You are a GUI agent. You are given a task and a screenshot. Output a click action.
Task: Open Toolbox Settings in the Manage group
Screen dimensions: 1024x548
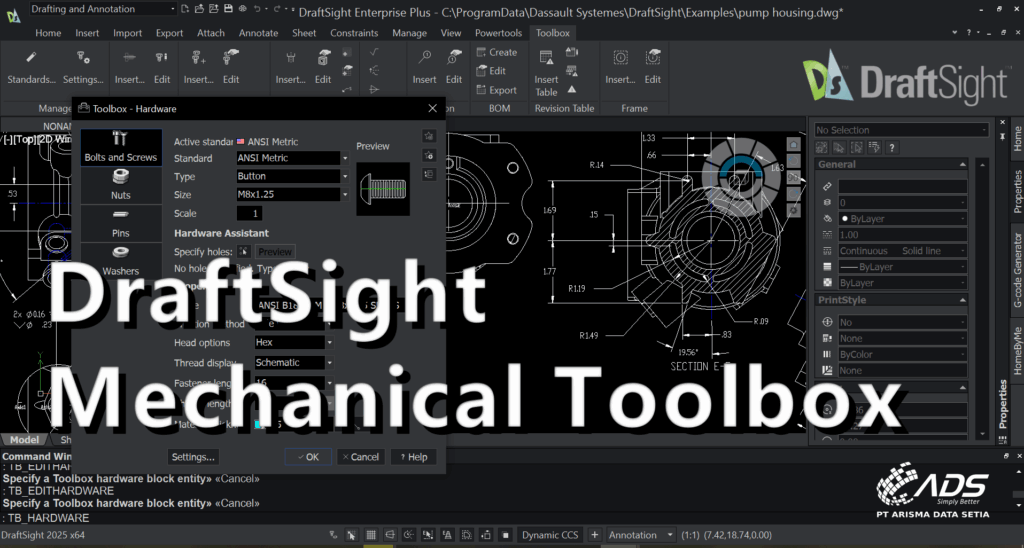[x=83, y=68]
